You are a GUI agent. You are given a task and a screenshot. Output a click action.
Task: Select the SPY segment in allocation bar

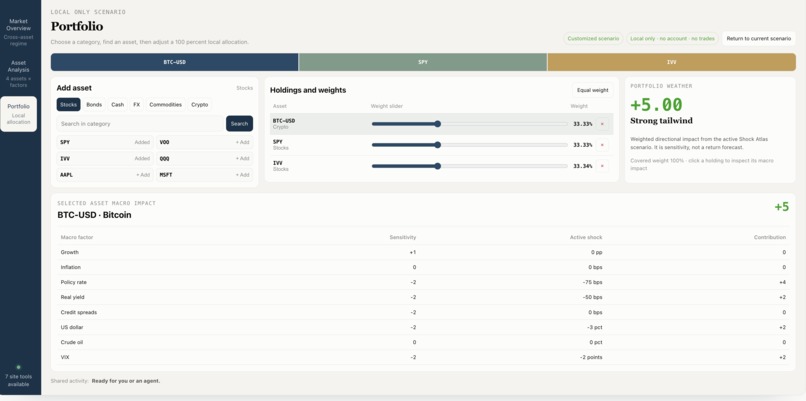coord(423,62)
